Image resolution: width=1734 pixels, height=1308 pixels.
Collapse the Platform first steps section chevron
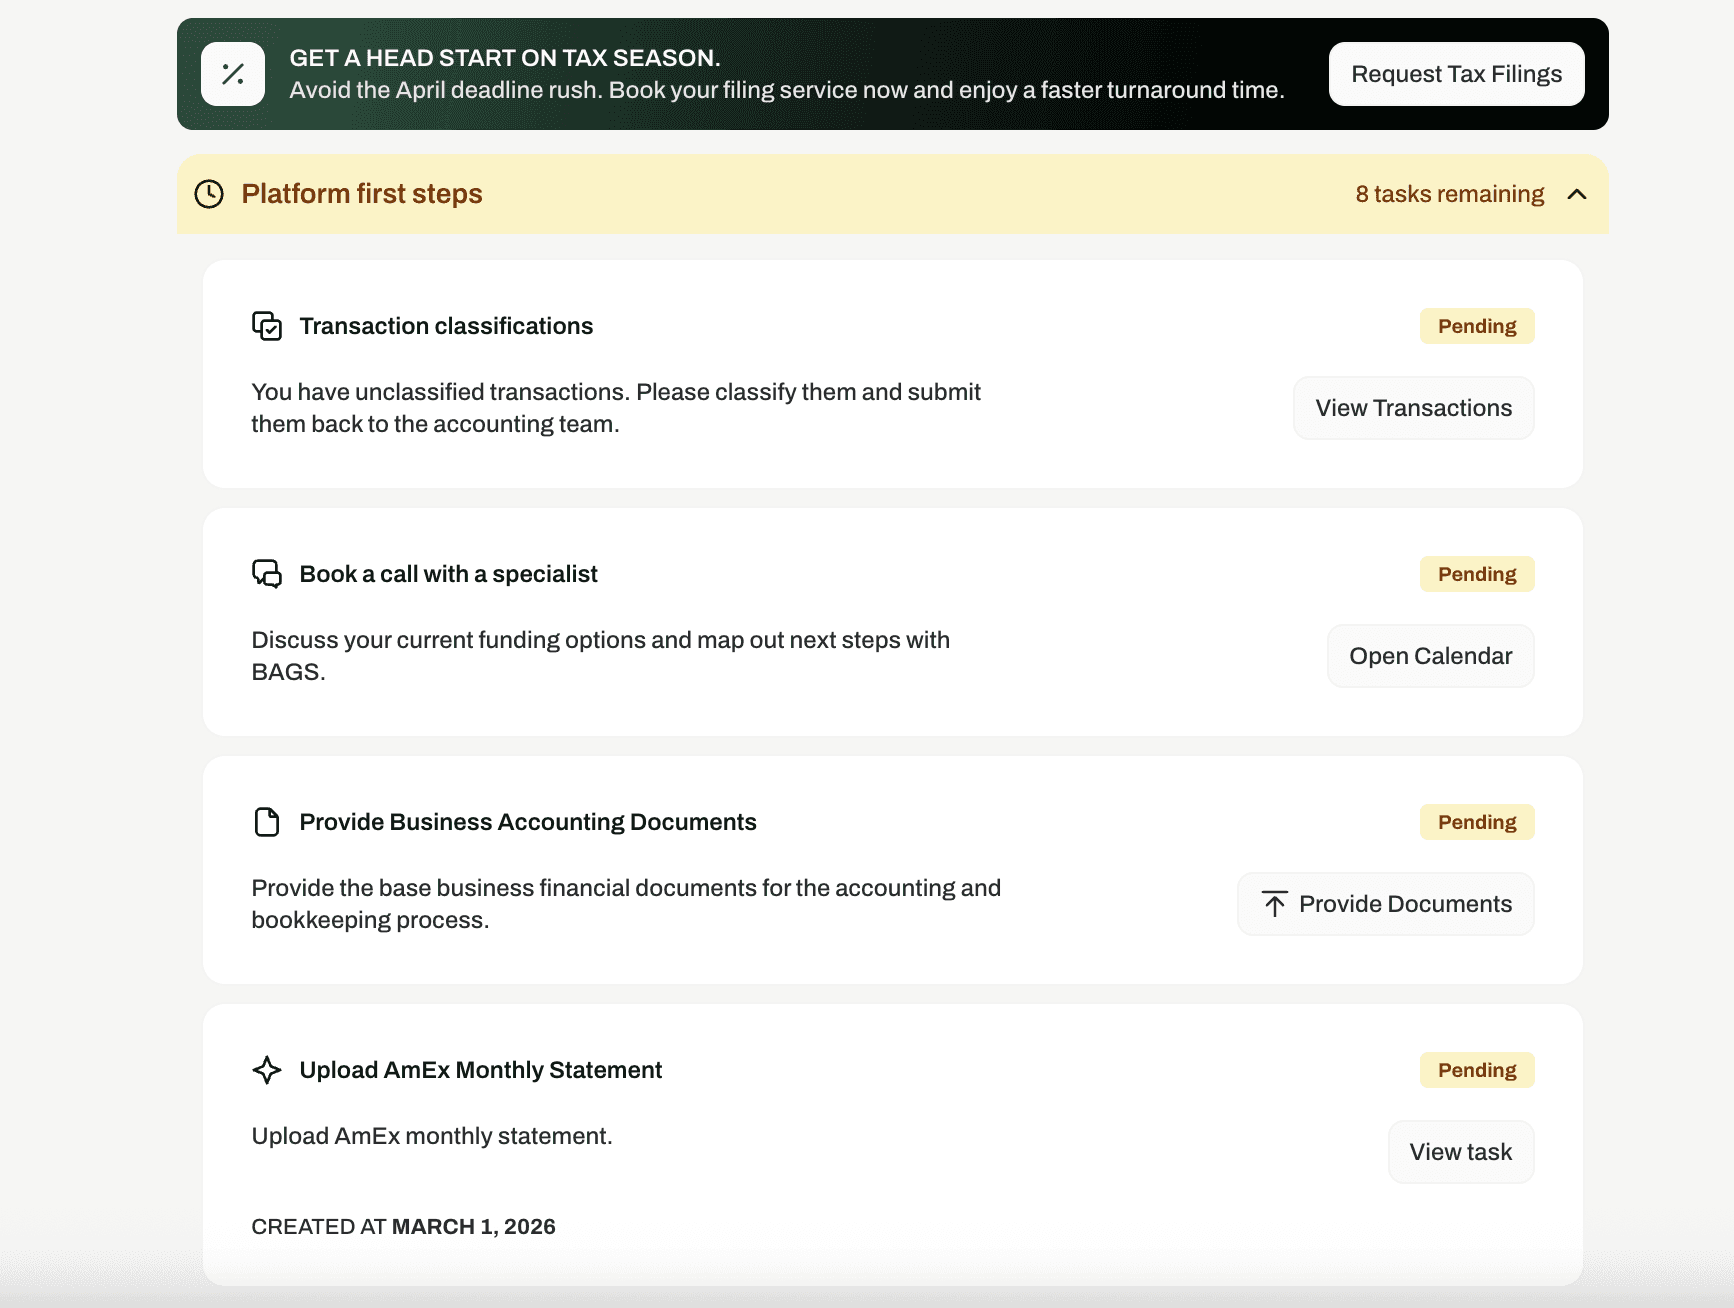click(x=1577, y=194)
